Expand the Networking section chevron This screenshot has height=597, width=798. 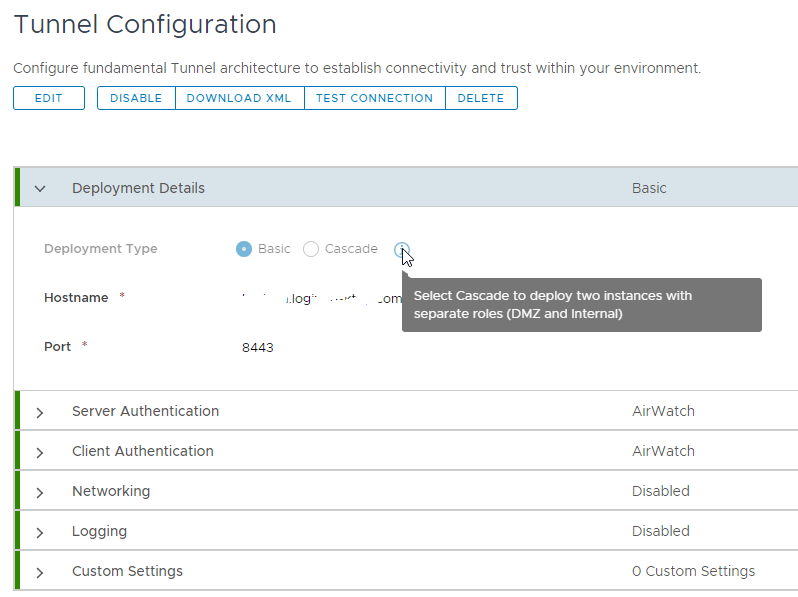[x=40, y=492]
